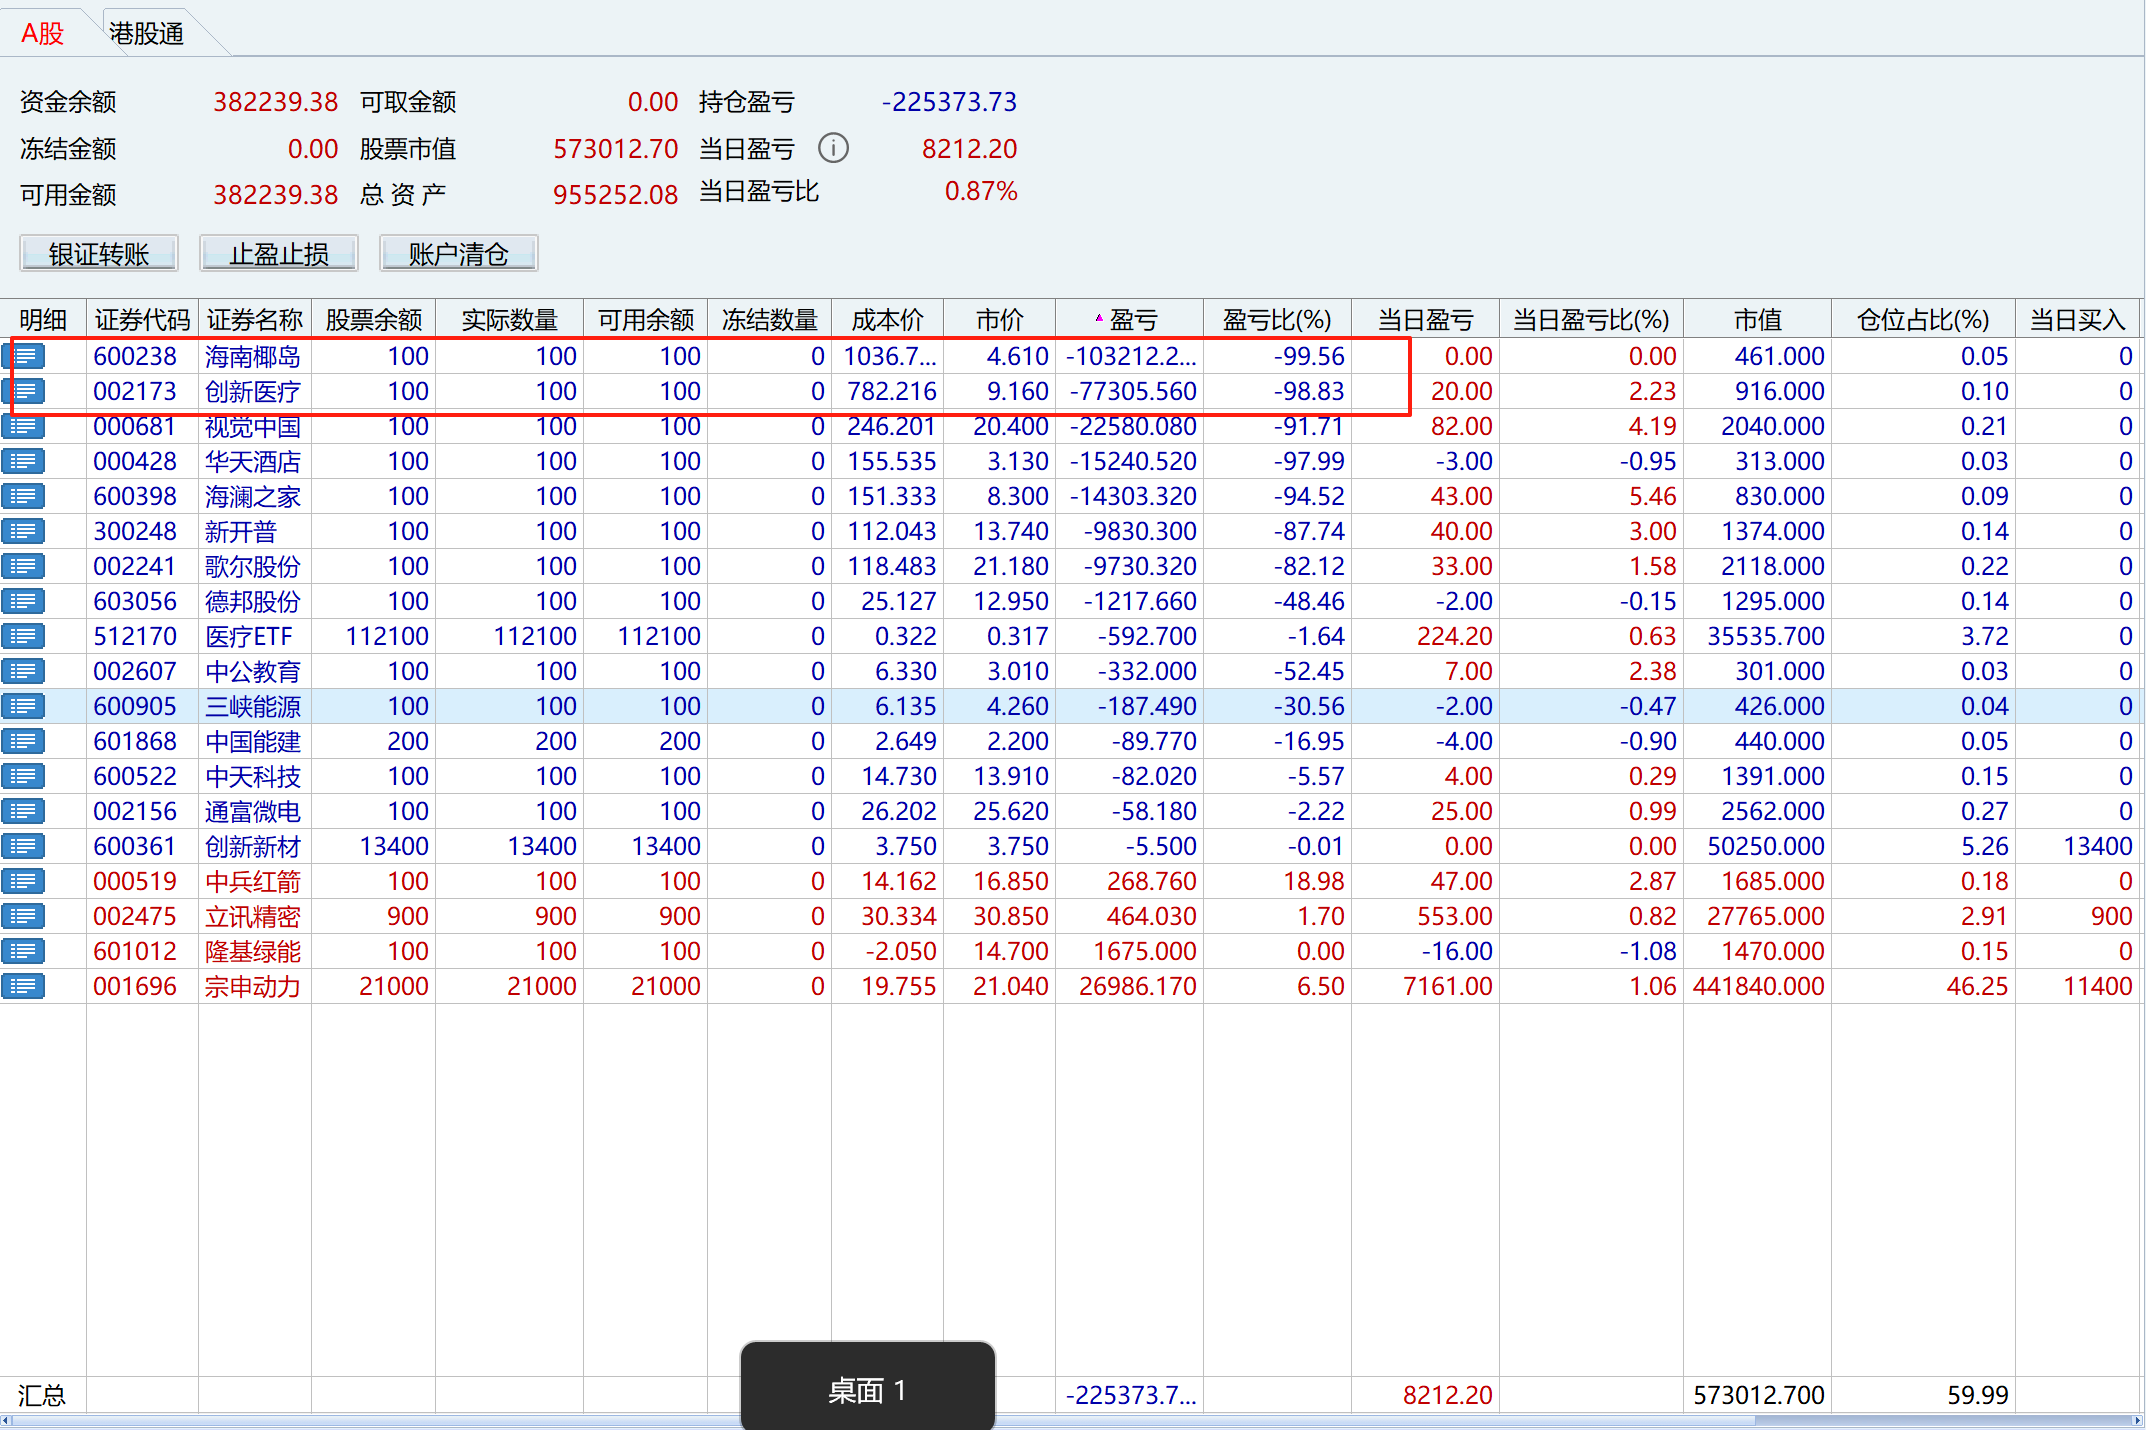
Task: Switch to the 港股通 tab
Action: pyautogui.click(x=147, y=34)
